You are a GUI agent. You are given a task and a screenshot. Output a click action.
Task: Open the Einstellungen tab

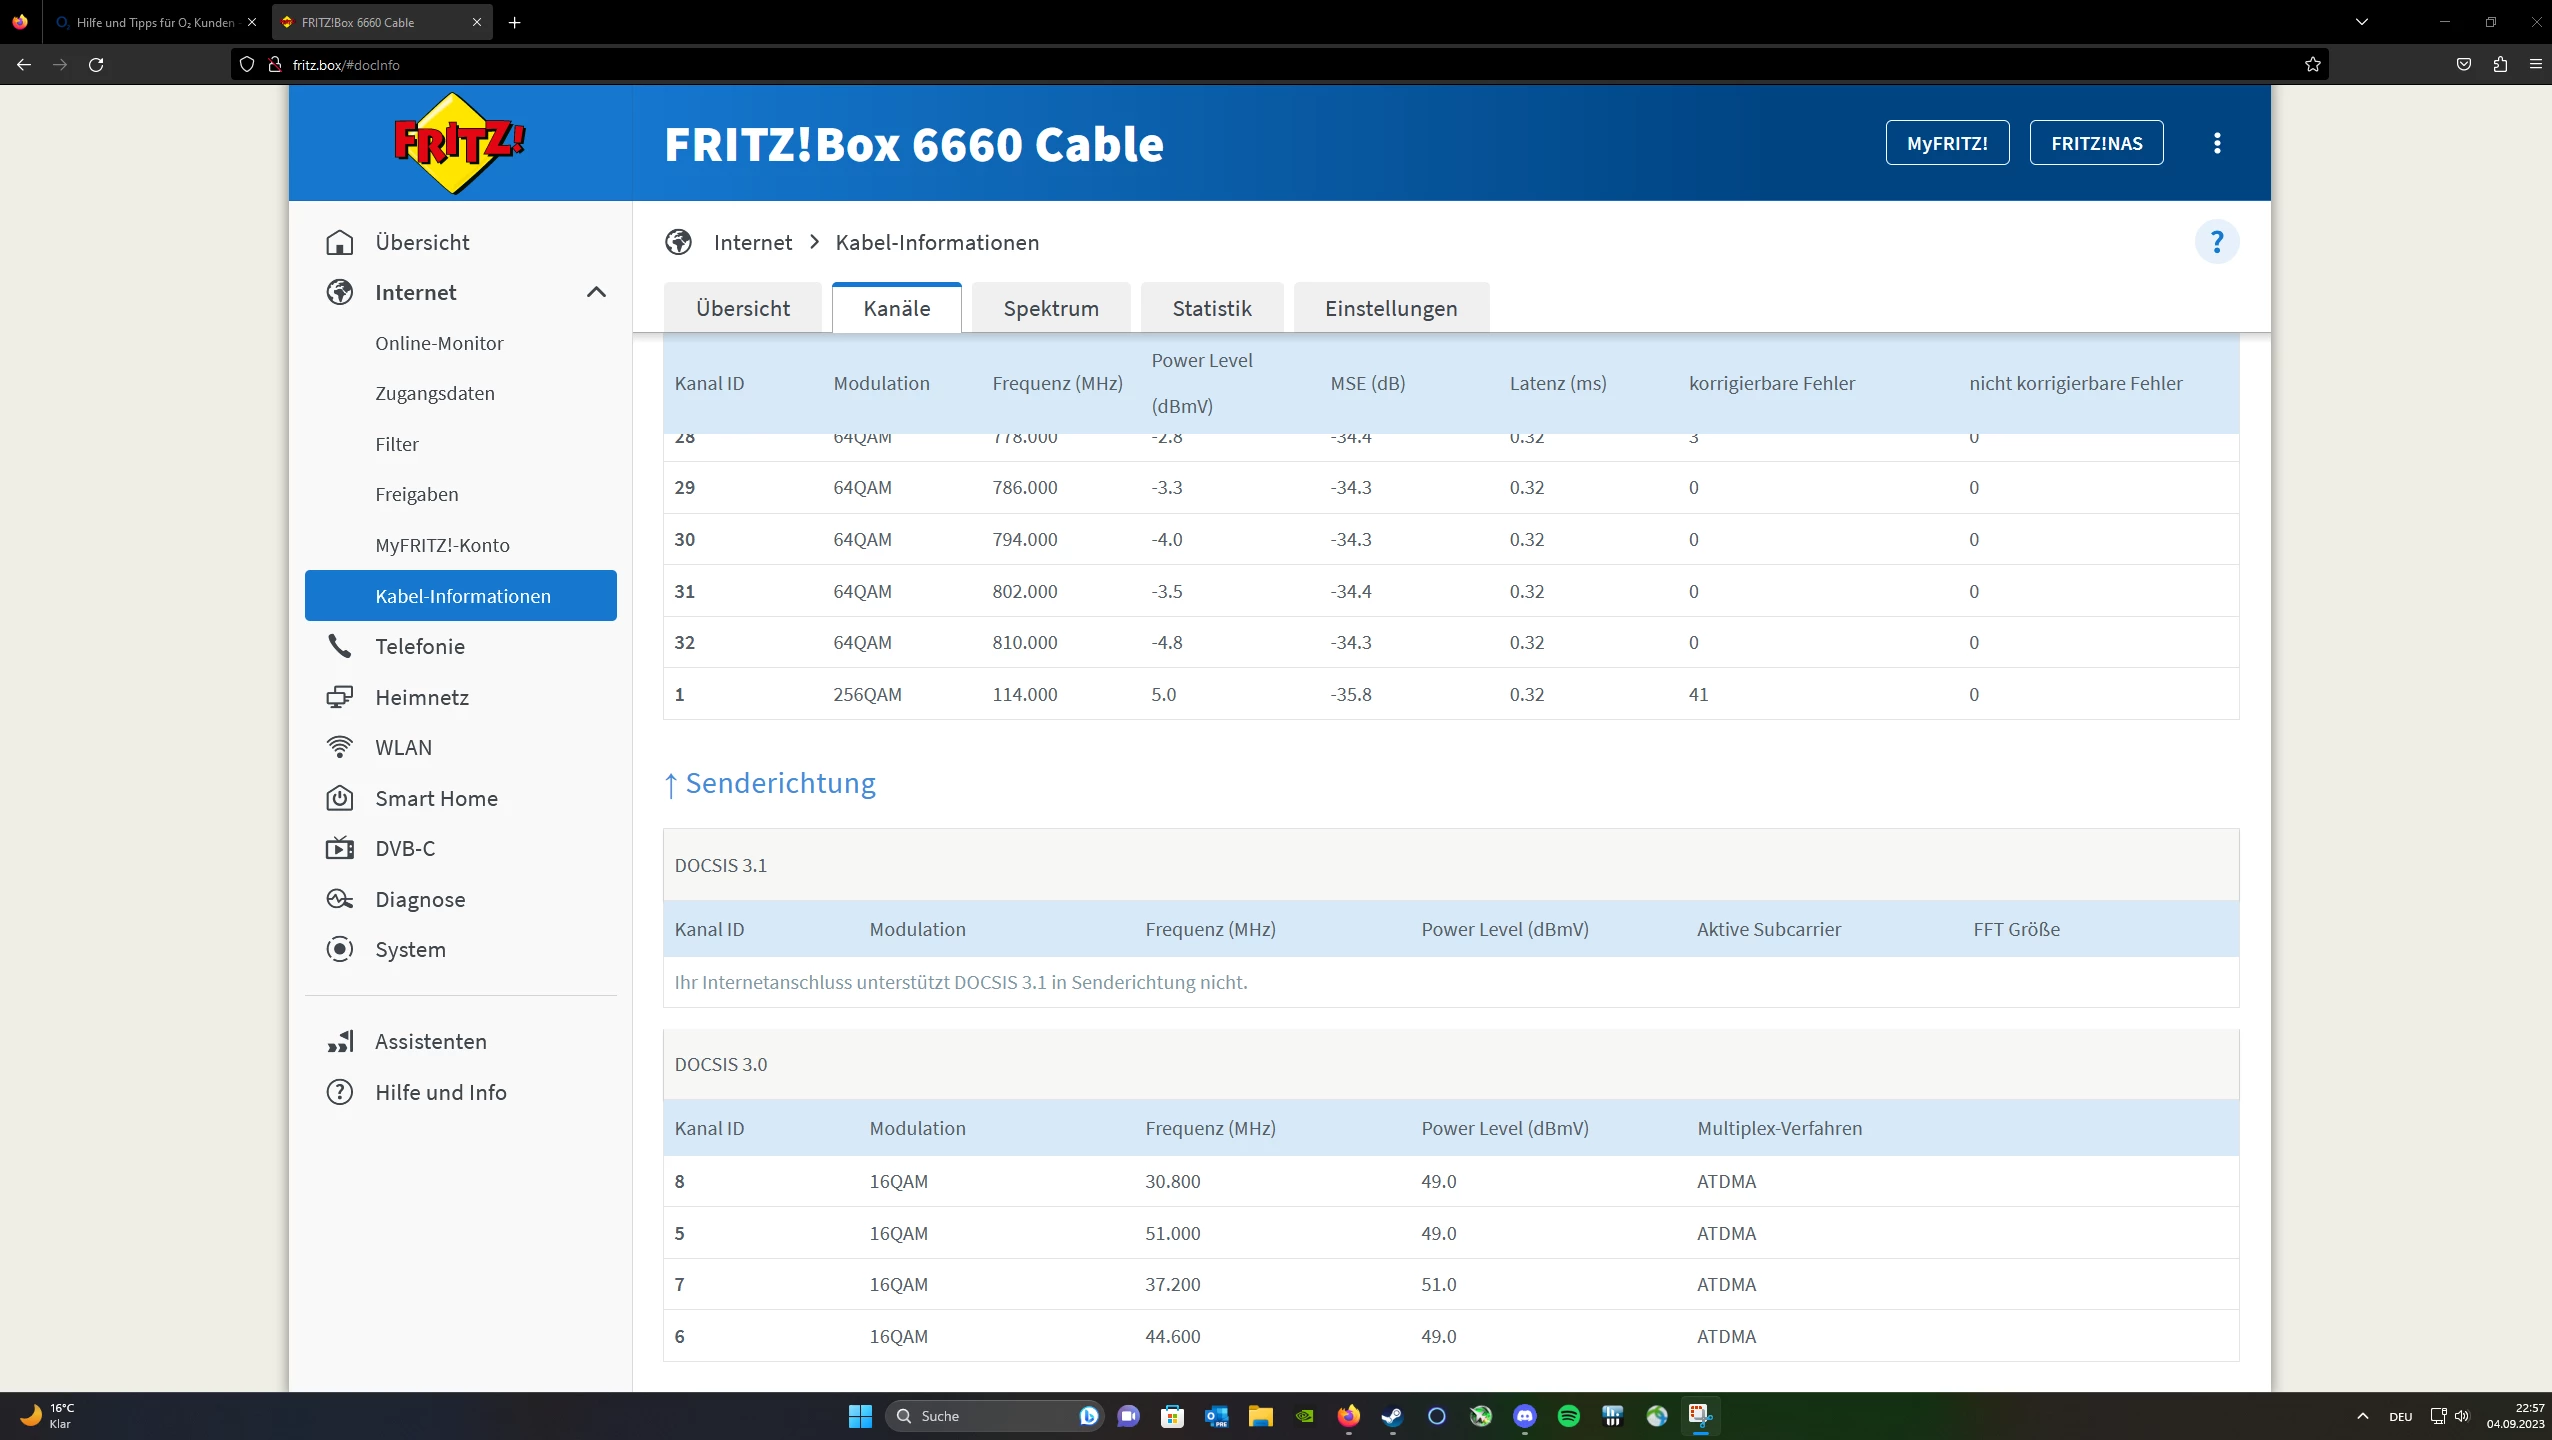[1390, 308]
